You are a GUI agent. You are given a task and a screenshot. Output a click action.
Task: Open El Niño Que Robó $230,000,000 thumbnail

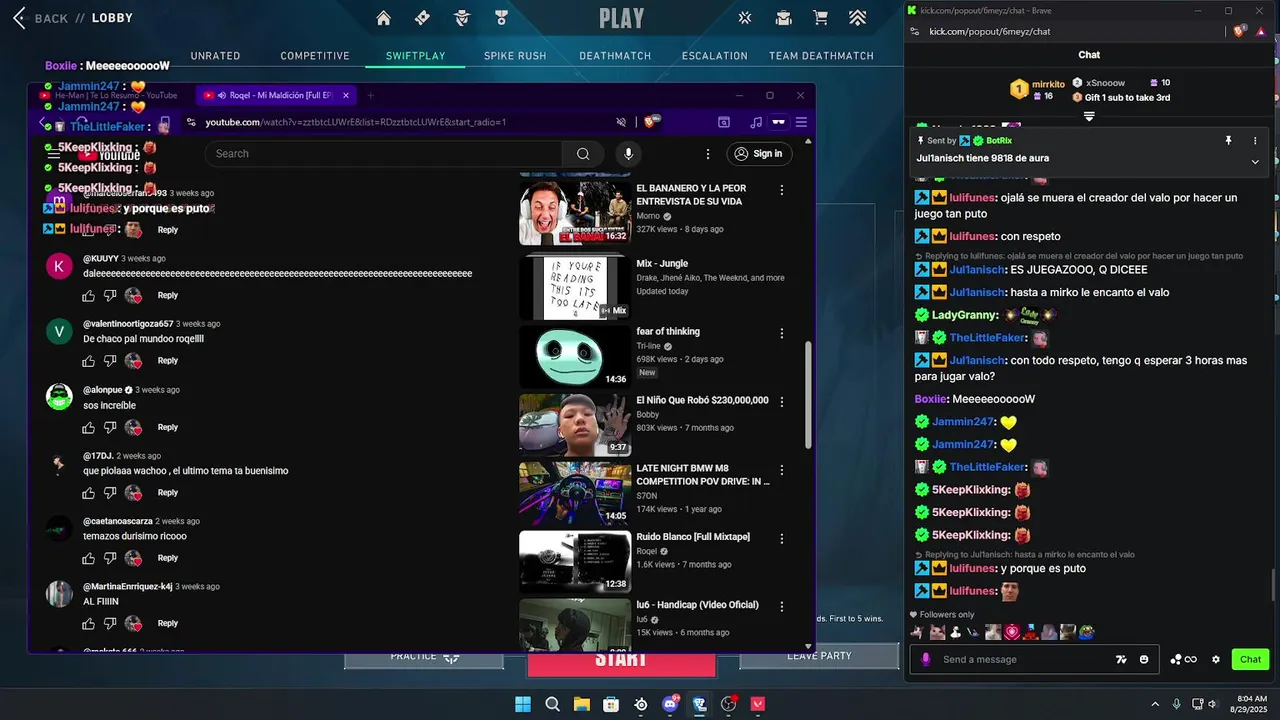[574, 425]
